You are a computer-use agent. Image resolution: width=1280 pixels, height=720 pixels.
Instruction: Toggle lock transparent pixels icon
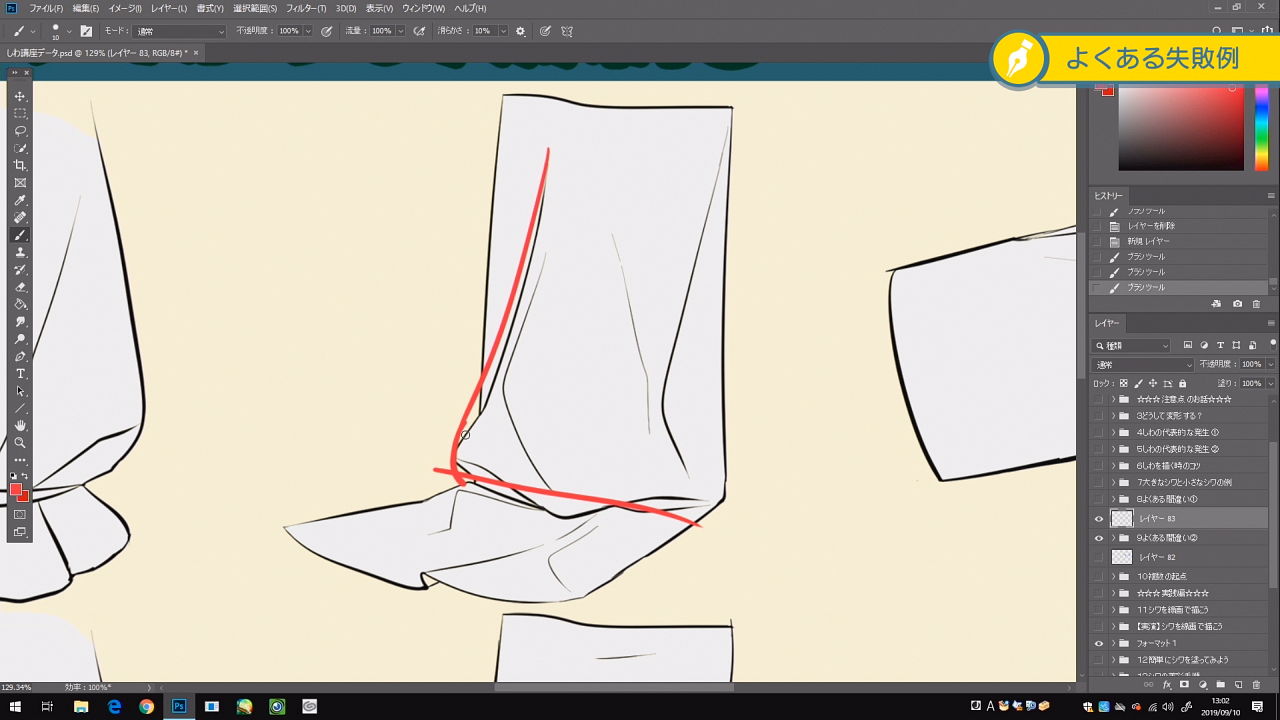pyautogui.click(x=1123, y=383)
